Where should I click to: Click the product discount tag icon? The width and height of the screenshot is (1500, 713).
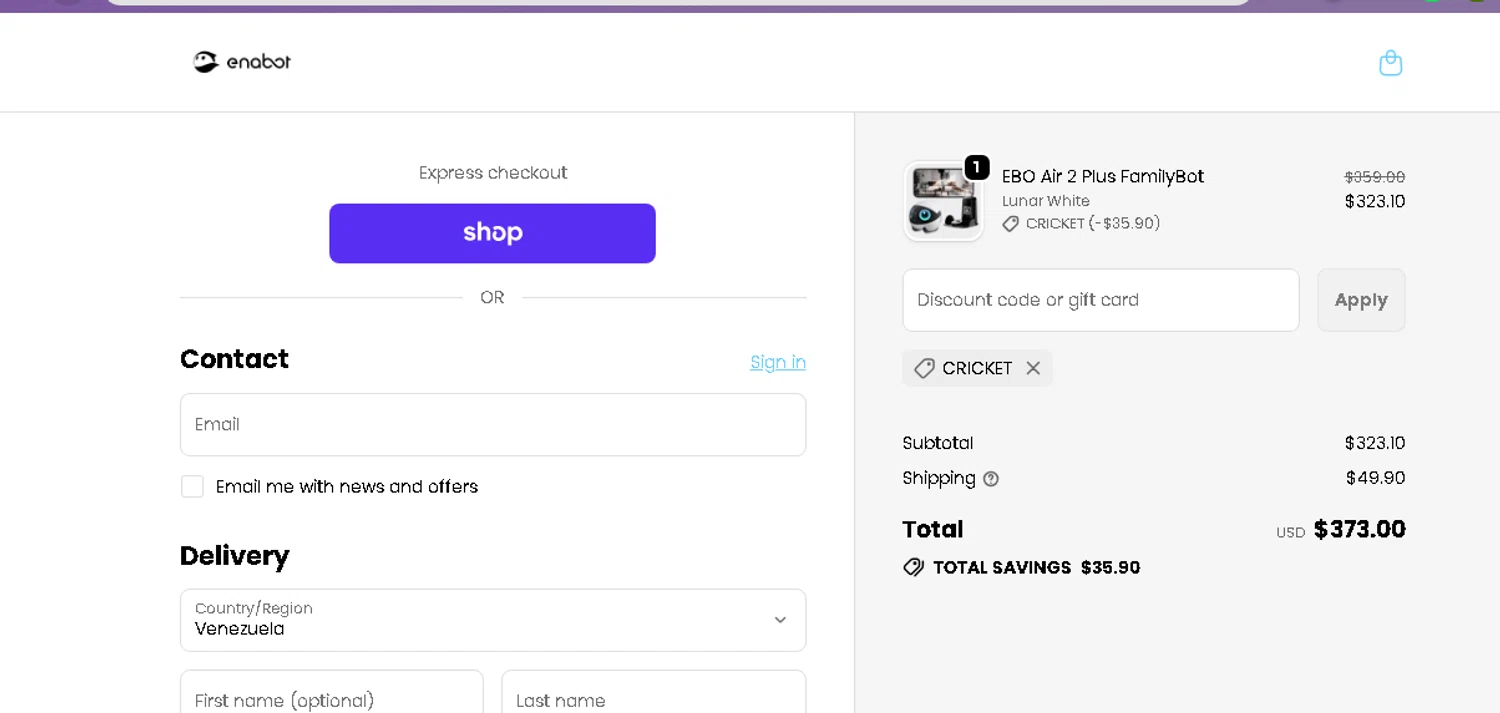point(1011,224)
